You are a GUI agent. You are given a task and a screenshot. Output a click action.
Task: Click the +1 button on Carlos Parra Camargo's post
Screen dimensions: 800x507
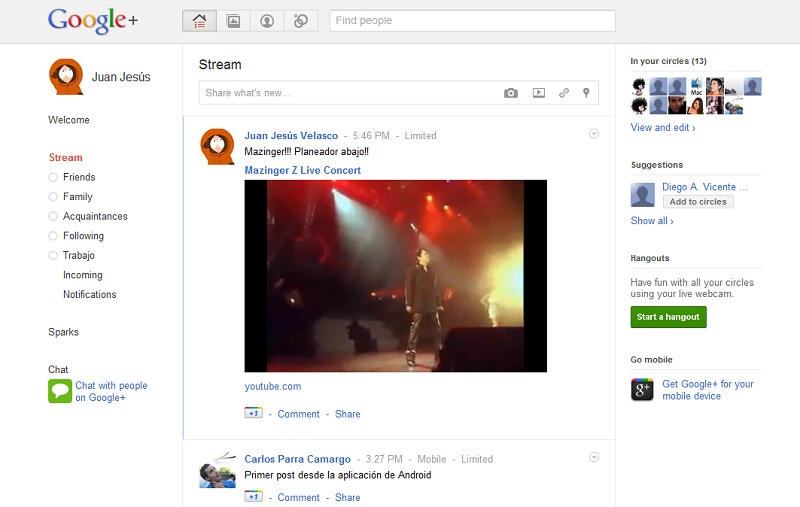[254, 496]
